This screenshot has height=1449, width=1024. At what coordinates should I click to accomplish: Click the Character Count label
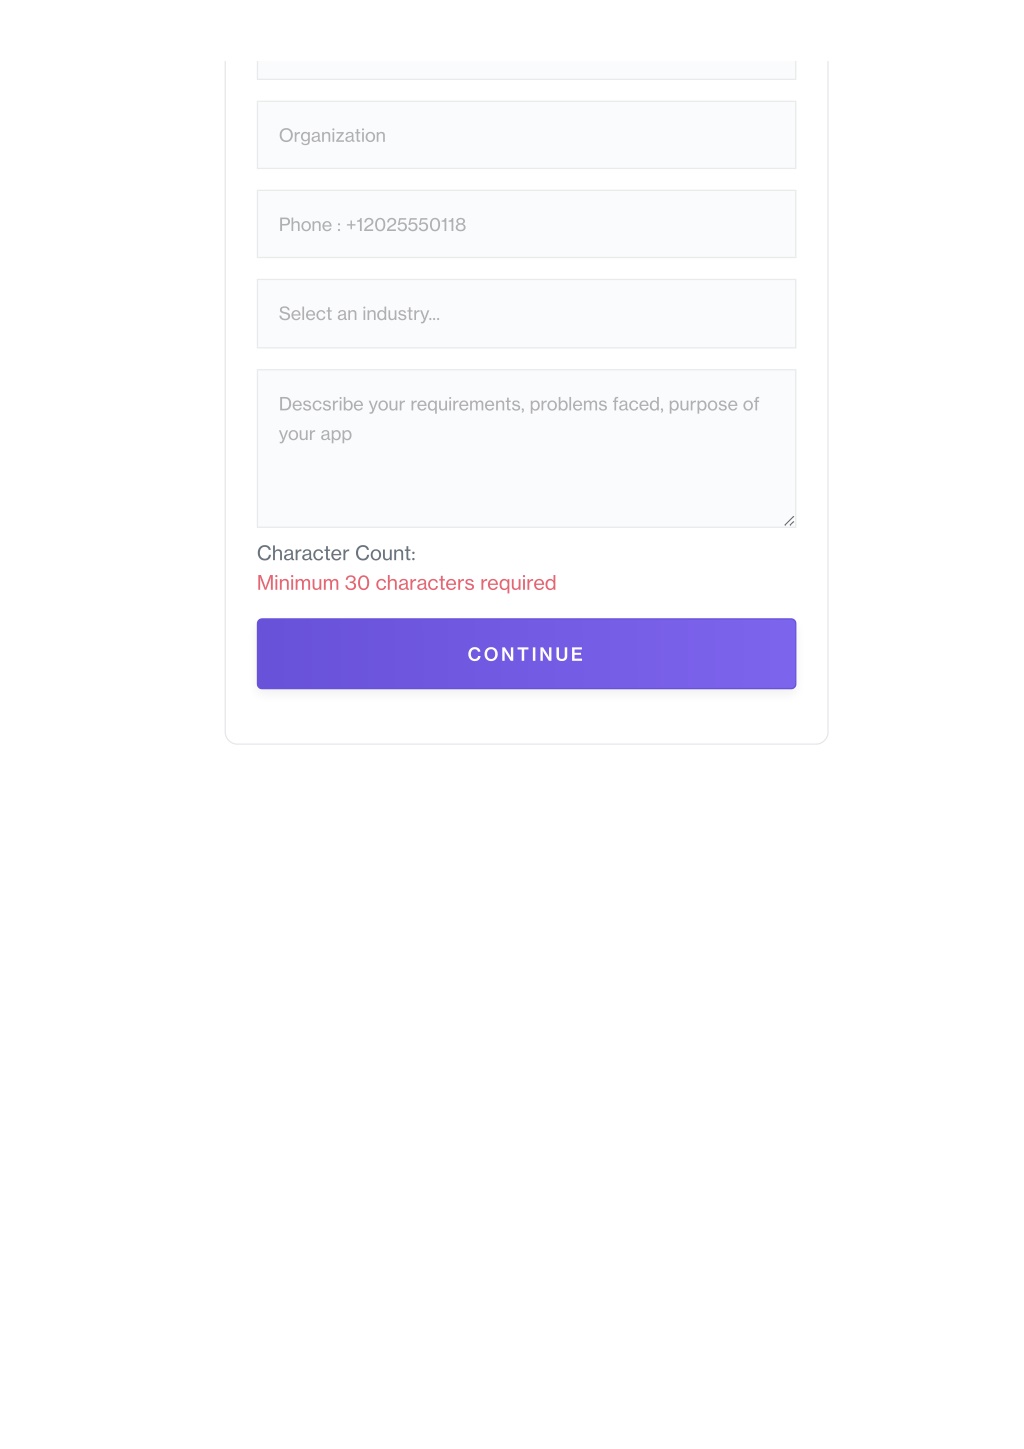click(x=336, y=553)
